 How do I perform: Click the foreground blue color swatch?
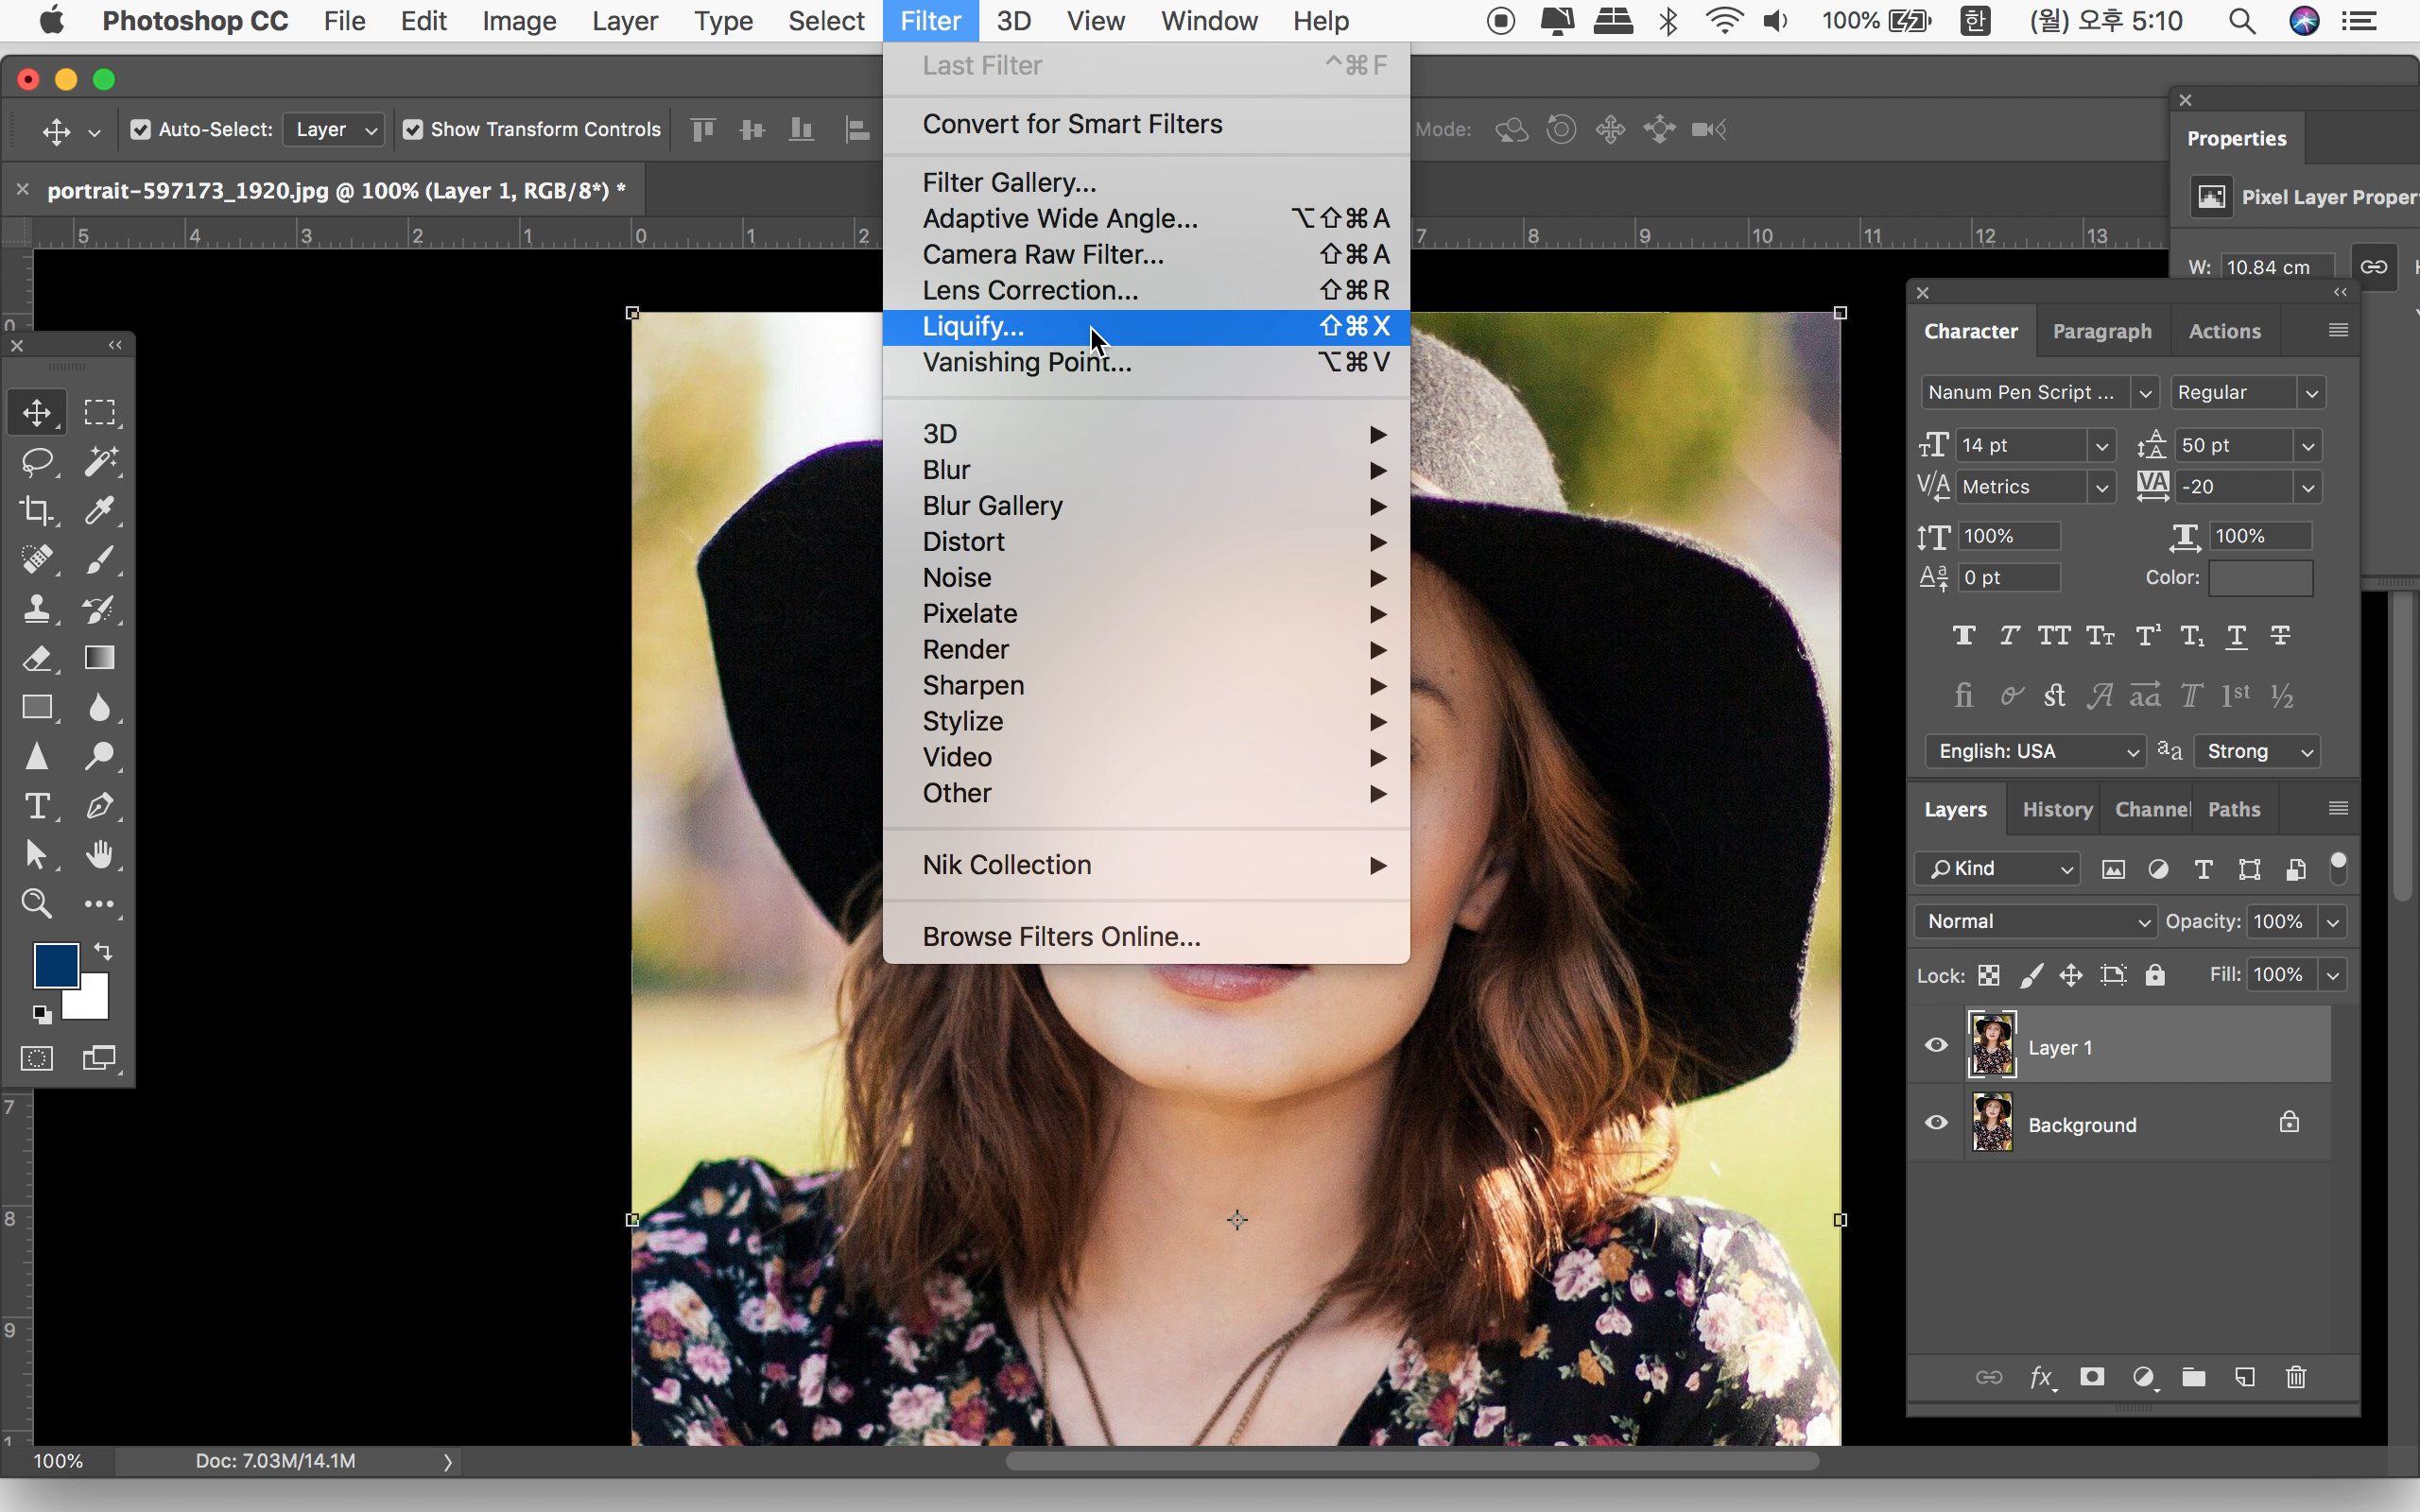[56, 965]
